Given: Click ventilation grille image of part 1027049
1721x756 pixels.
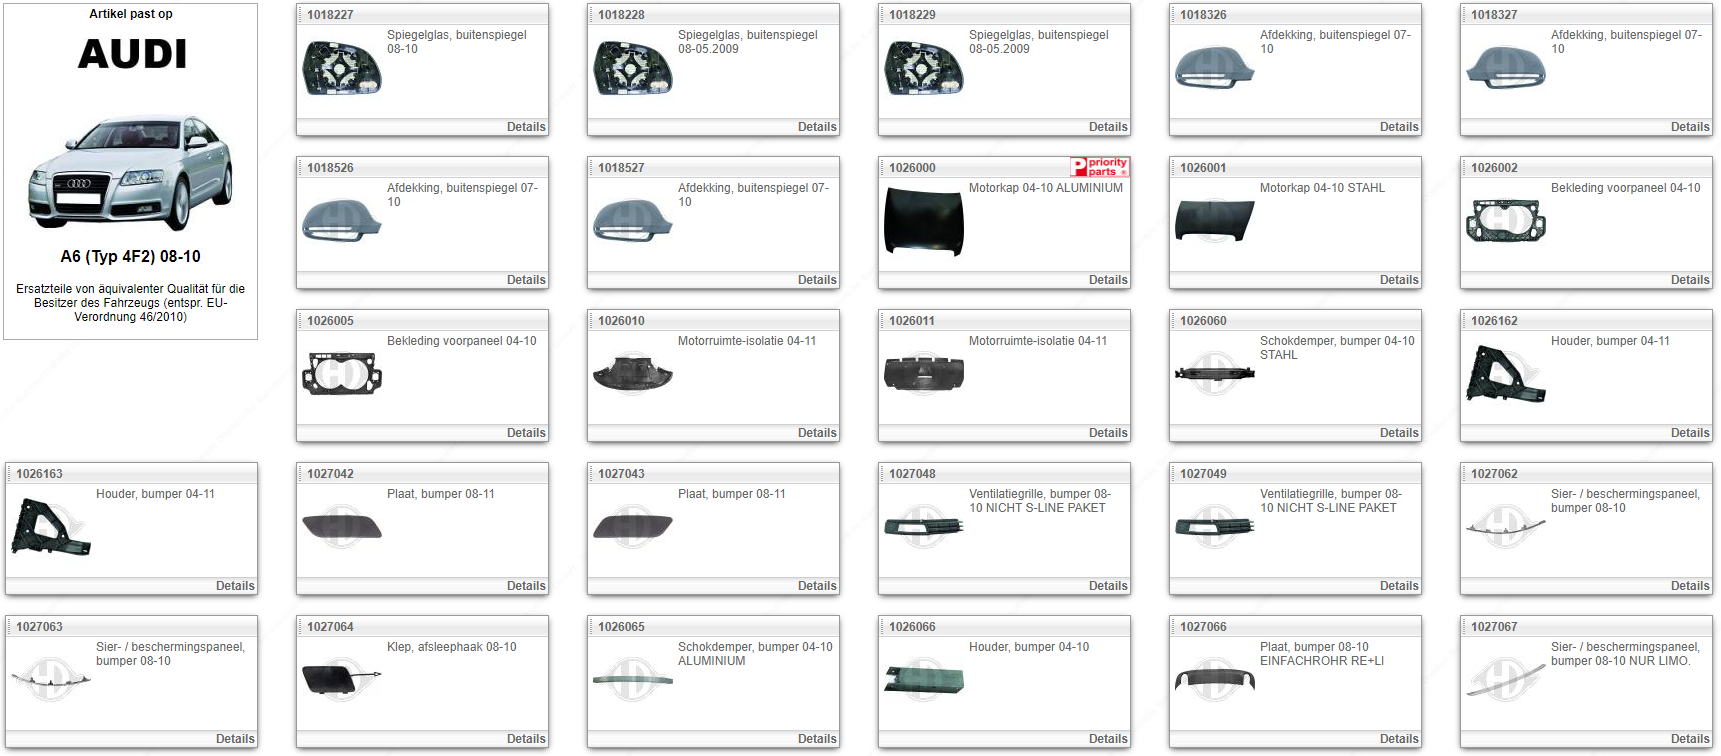Looking at the screenshot, I should coord(1215,527).
